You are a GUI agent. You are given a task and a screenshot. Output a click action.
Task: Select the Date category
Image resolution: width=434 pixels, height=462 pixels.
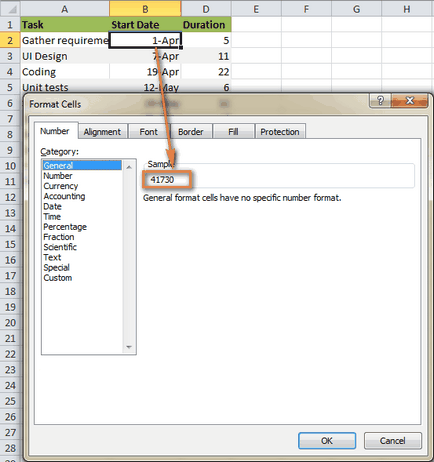coord(52,207)
